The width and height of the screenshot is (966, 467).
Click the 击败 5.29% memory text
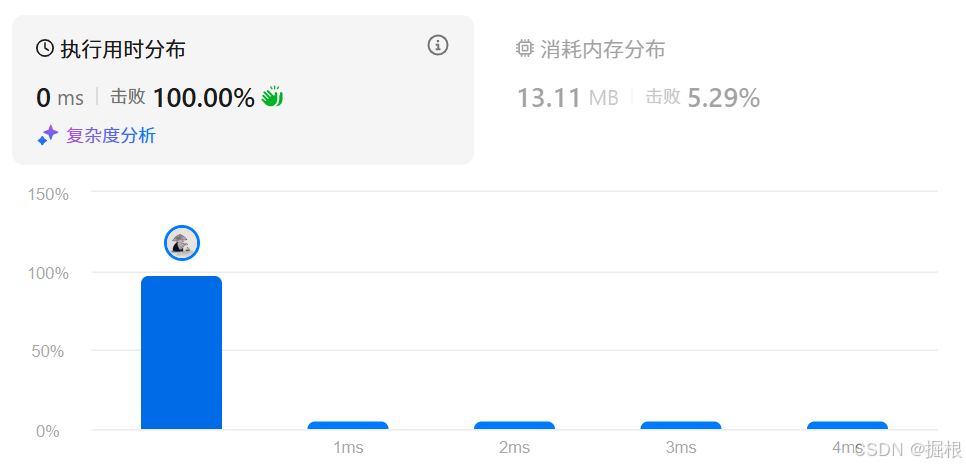coord(702,97)
